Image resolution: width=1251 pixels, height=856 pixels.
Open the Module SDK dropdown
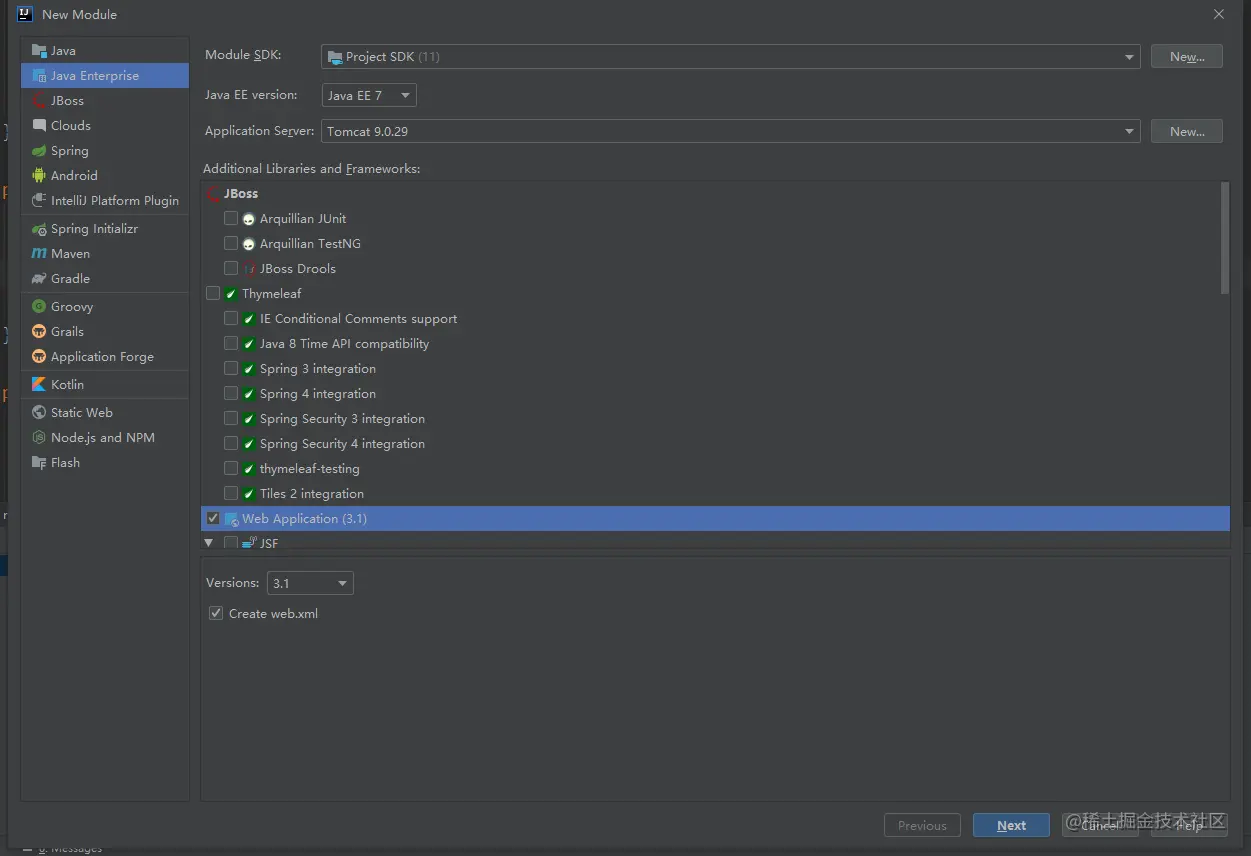click(x=731, y=57)
